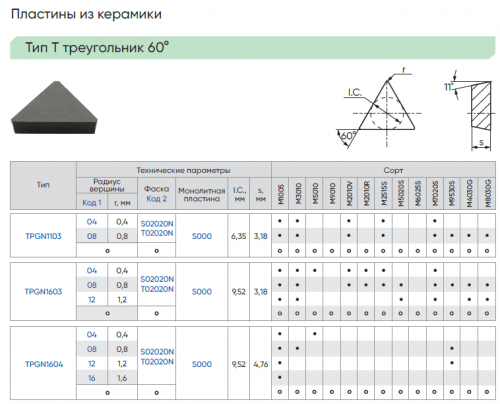Click S000 monolithic code in TPGN1604 row

(x=202, y=364)
